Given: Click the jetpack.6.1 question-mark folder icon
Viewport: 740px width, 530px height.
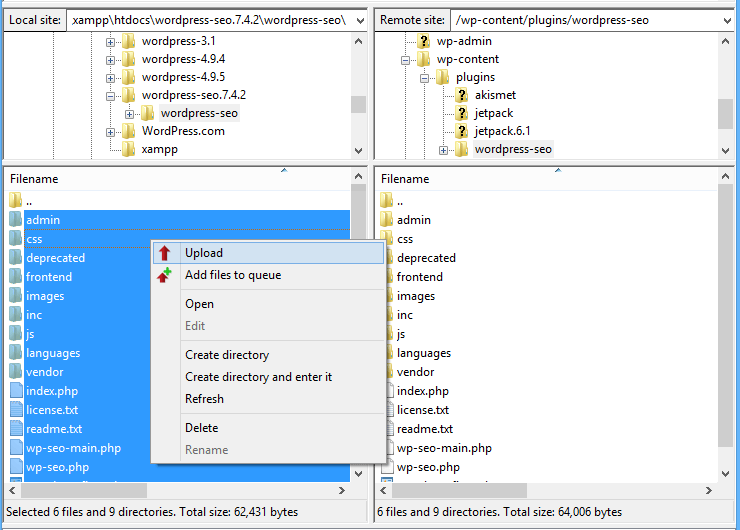Looking at the screenshot, I should (x=462, y=131).
